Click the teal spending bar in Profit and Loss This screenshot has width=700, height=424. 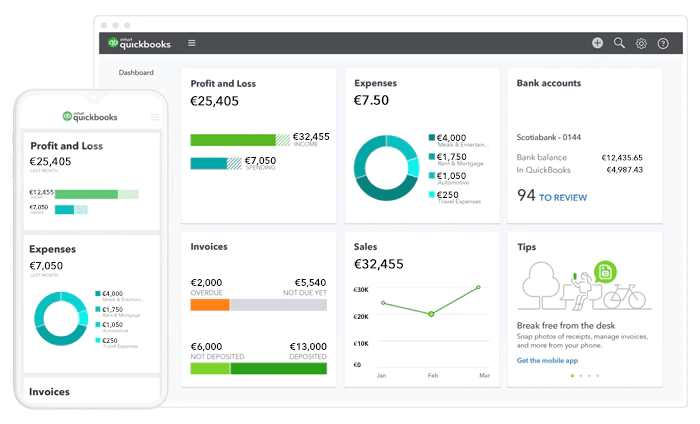(208, 163)
